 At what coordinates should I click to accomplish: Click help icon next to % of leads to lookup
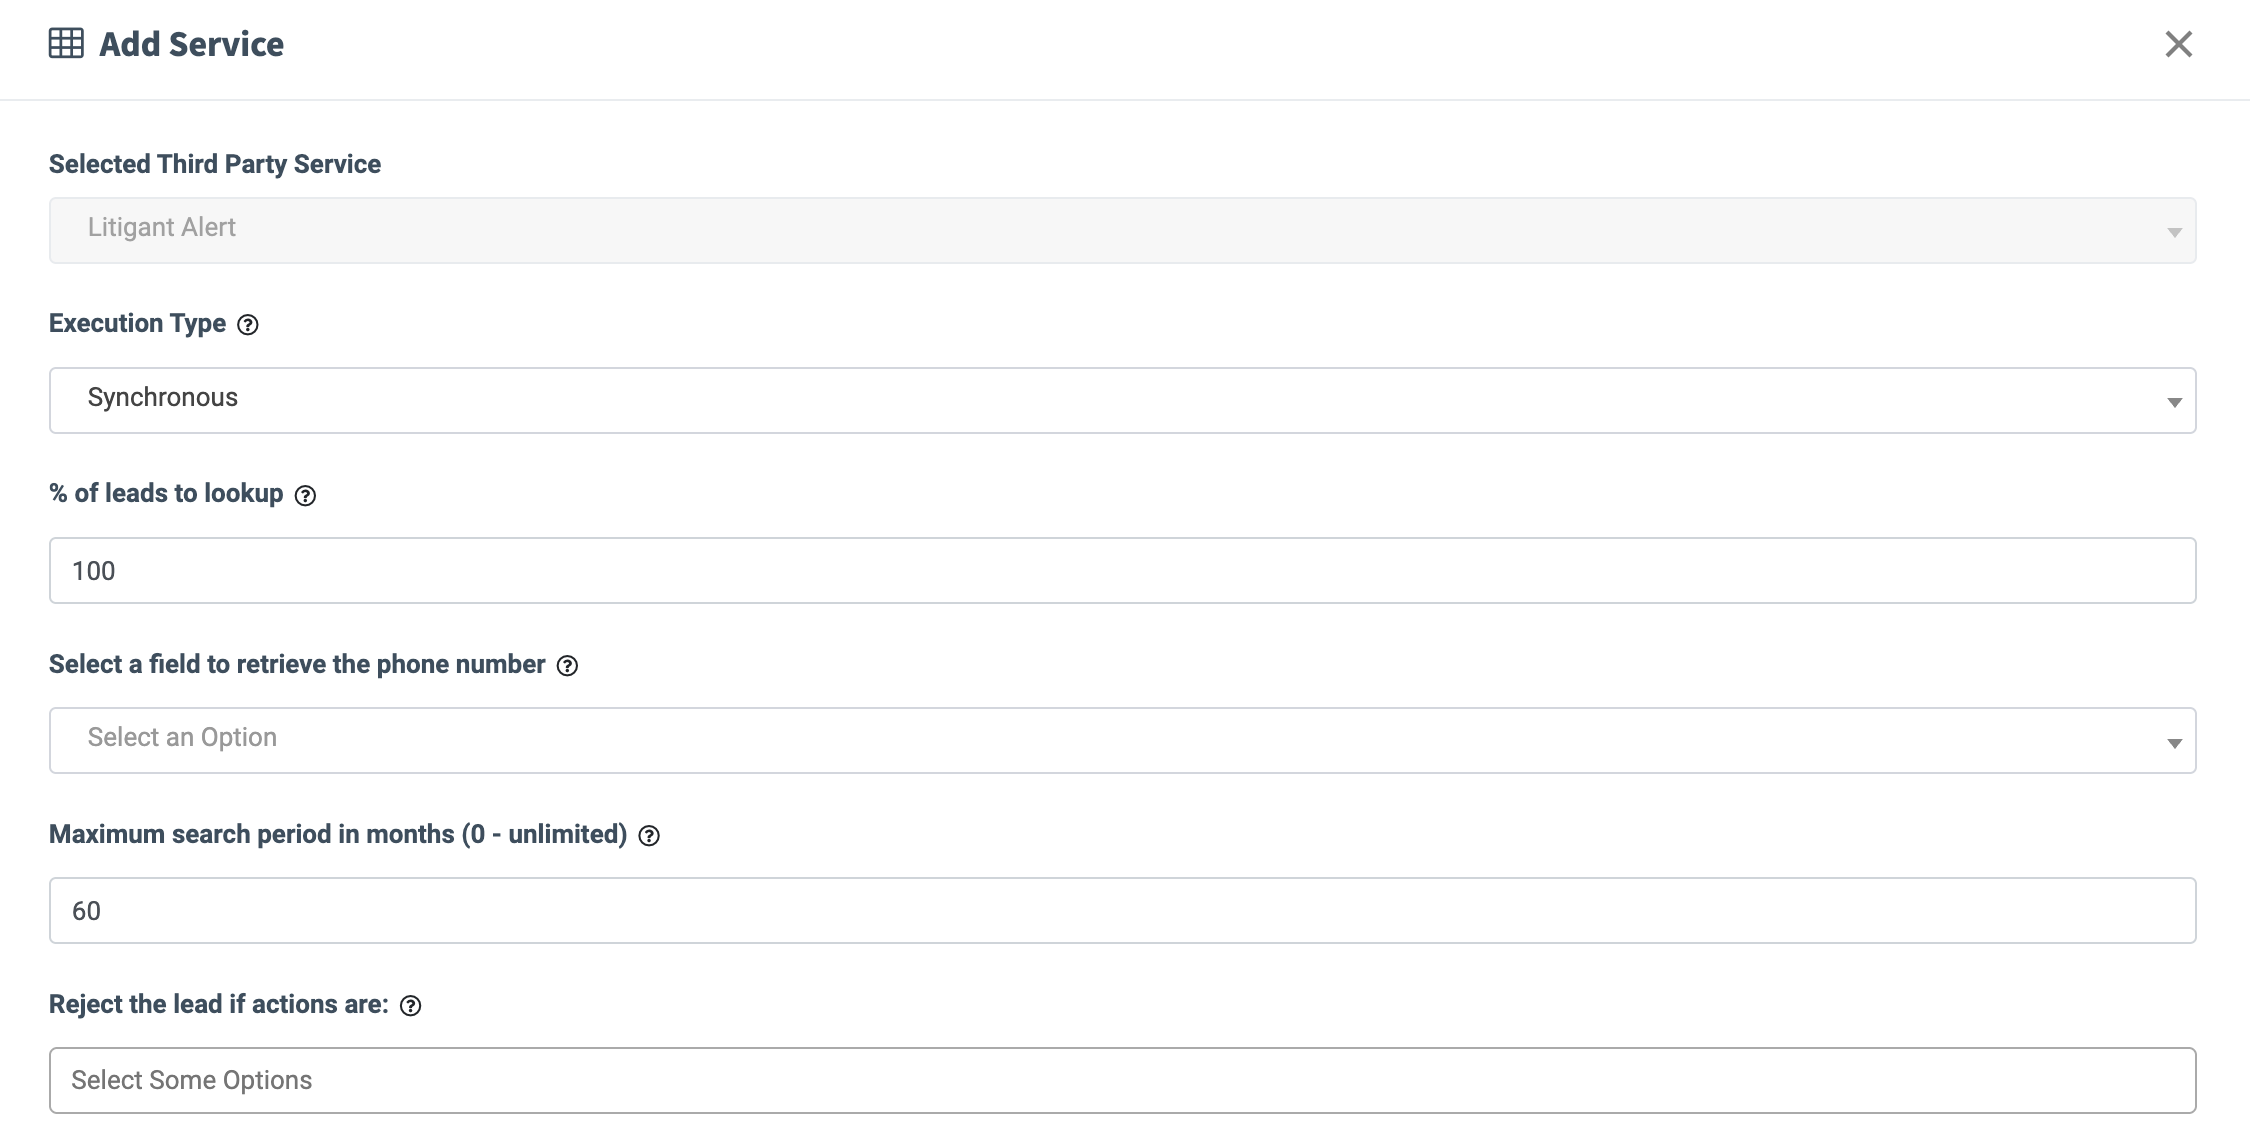[x=305, y=495]
